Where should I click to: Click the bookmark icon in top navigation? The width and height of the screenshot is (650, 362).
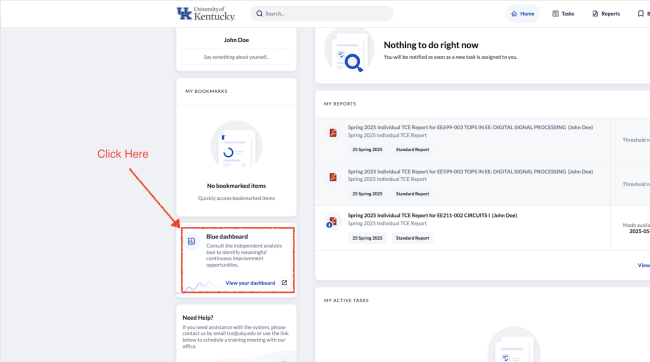point(640,14)
